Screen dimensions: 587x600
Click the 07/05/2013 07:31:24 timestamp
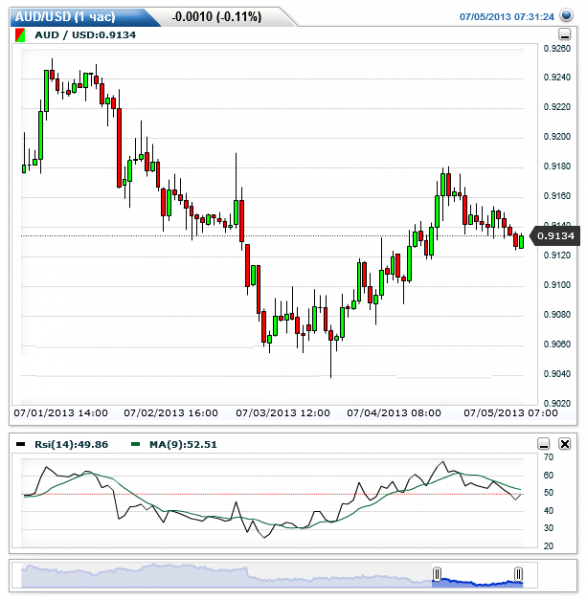point(507,17)
